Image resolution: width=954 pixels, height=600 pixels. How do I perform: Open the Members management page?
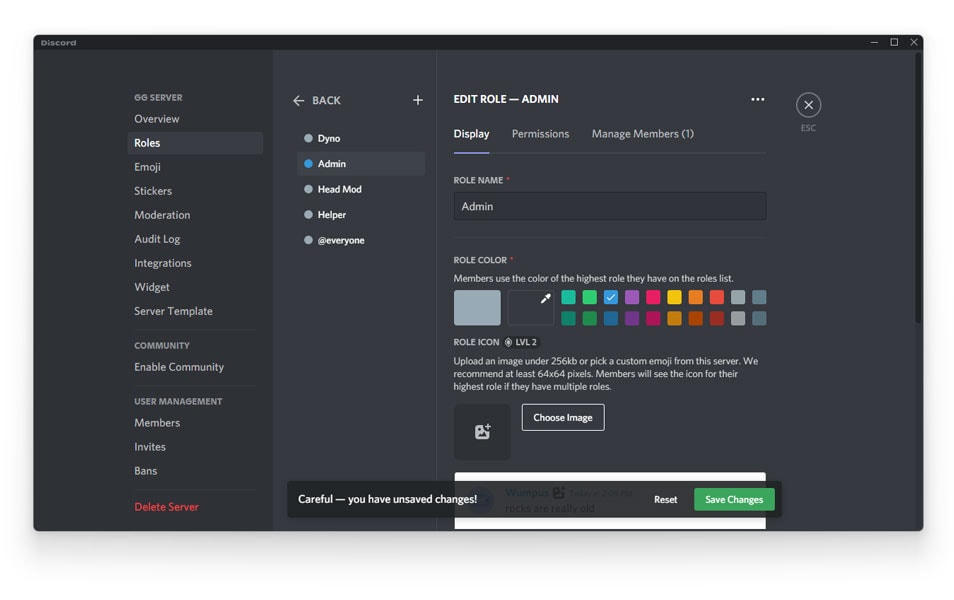pos(195,423)
